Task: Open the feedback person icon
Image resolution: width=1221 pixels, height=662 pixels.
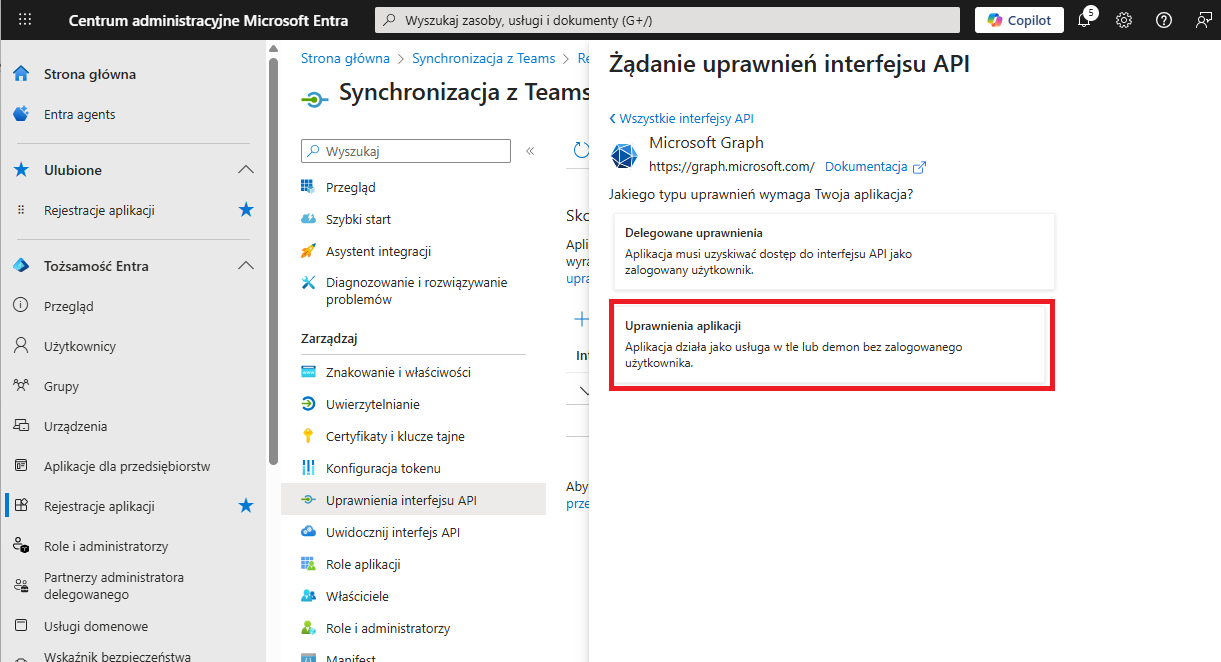Action: pyautogui.click(x=1203, y=20)
